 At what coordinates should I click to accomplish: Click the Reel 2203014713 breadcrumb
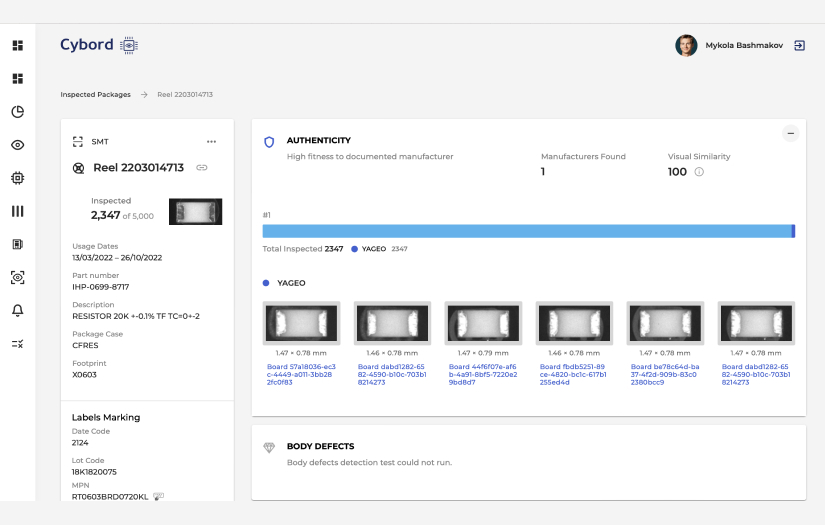coord(185,95)
